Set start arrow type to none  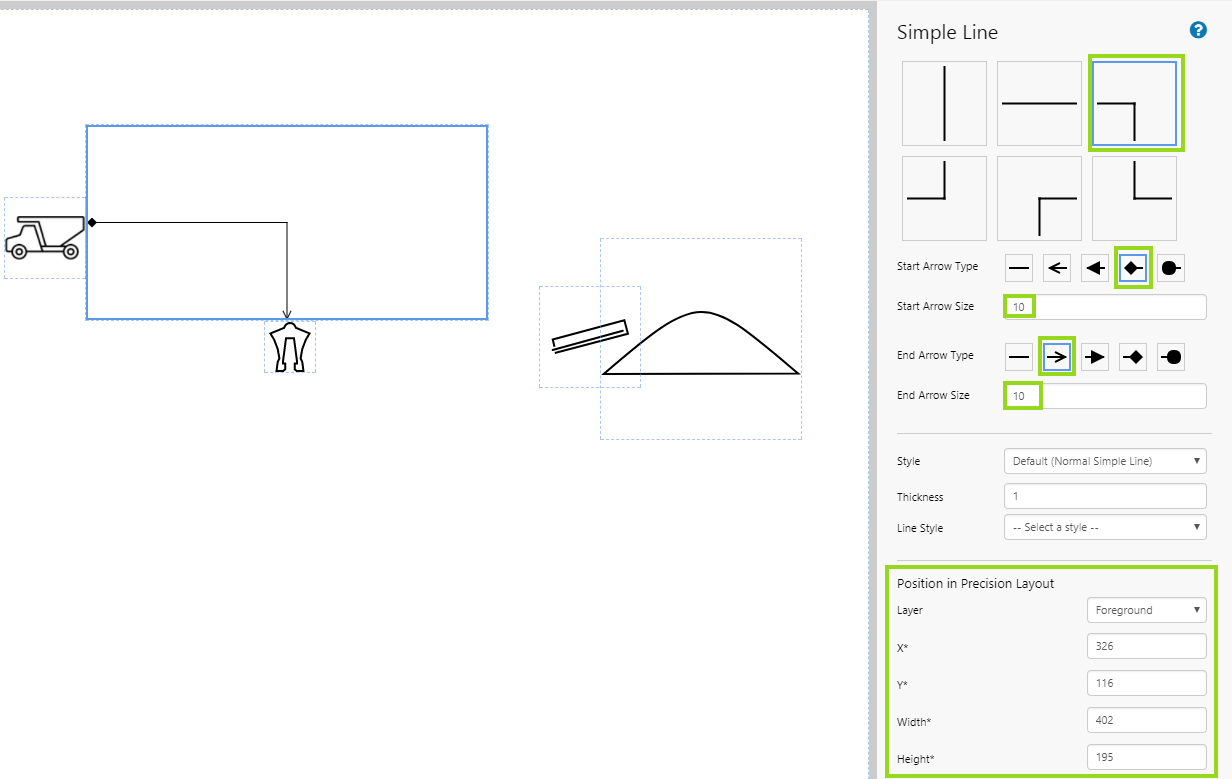click(x=1019, y=268)
